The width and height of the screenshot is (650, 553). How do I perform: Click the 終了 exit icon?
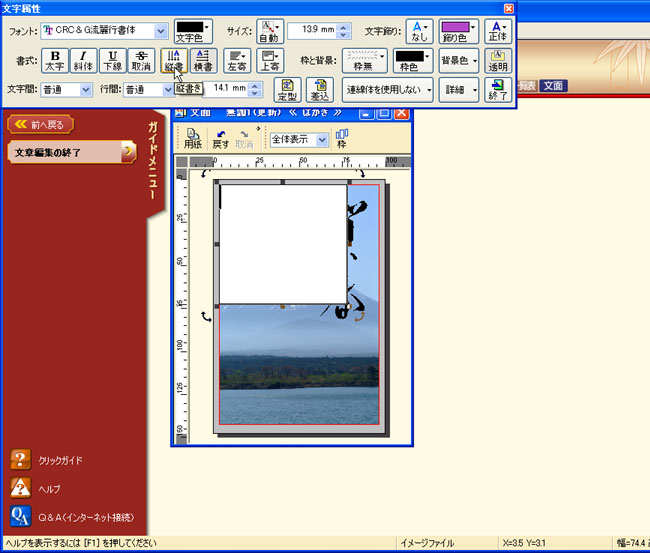pos(498,89)
